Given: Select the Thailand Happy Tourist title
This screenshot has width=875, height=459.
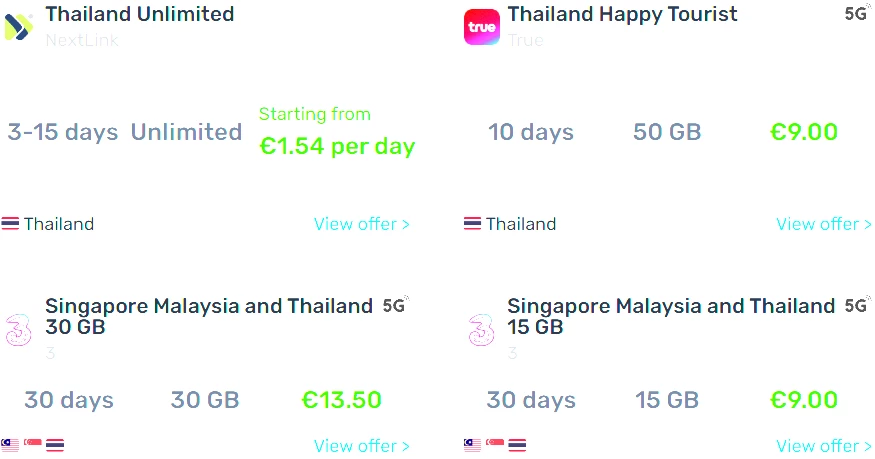Looking at the screenshot, I should point(622,14).
